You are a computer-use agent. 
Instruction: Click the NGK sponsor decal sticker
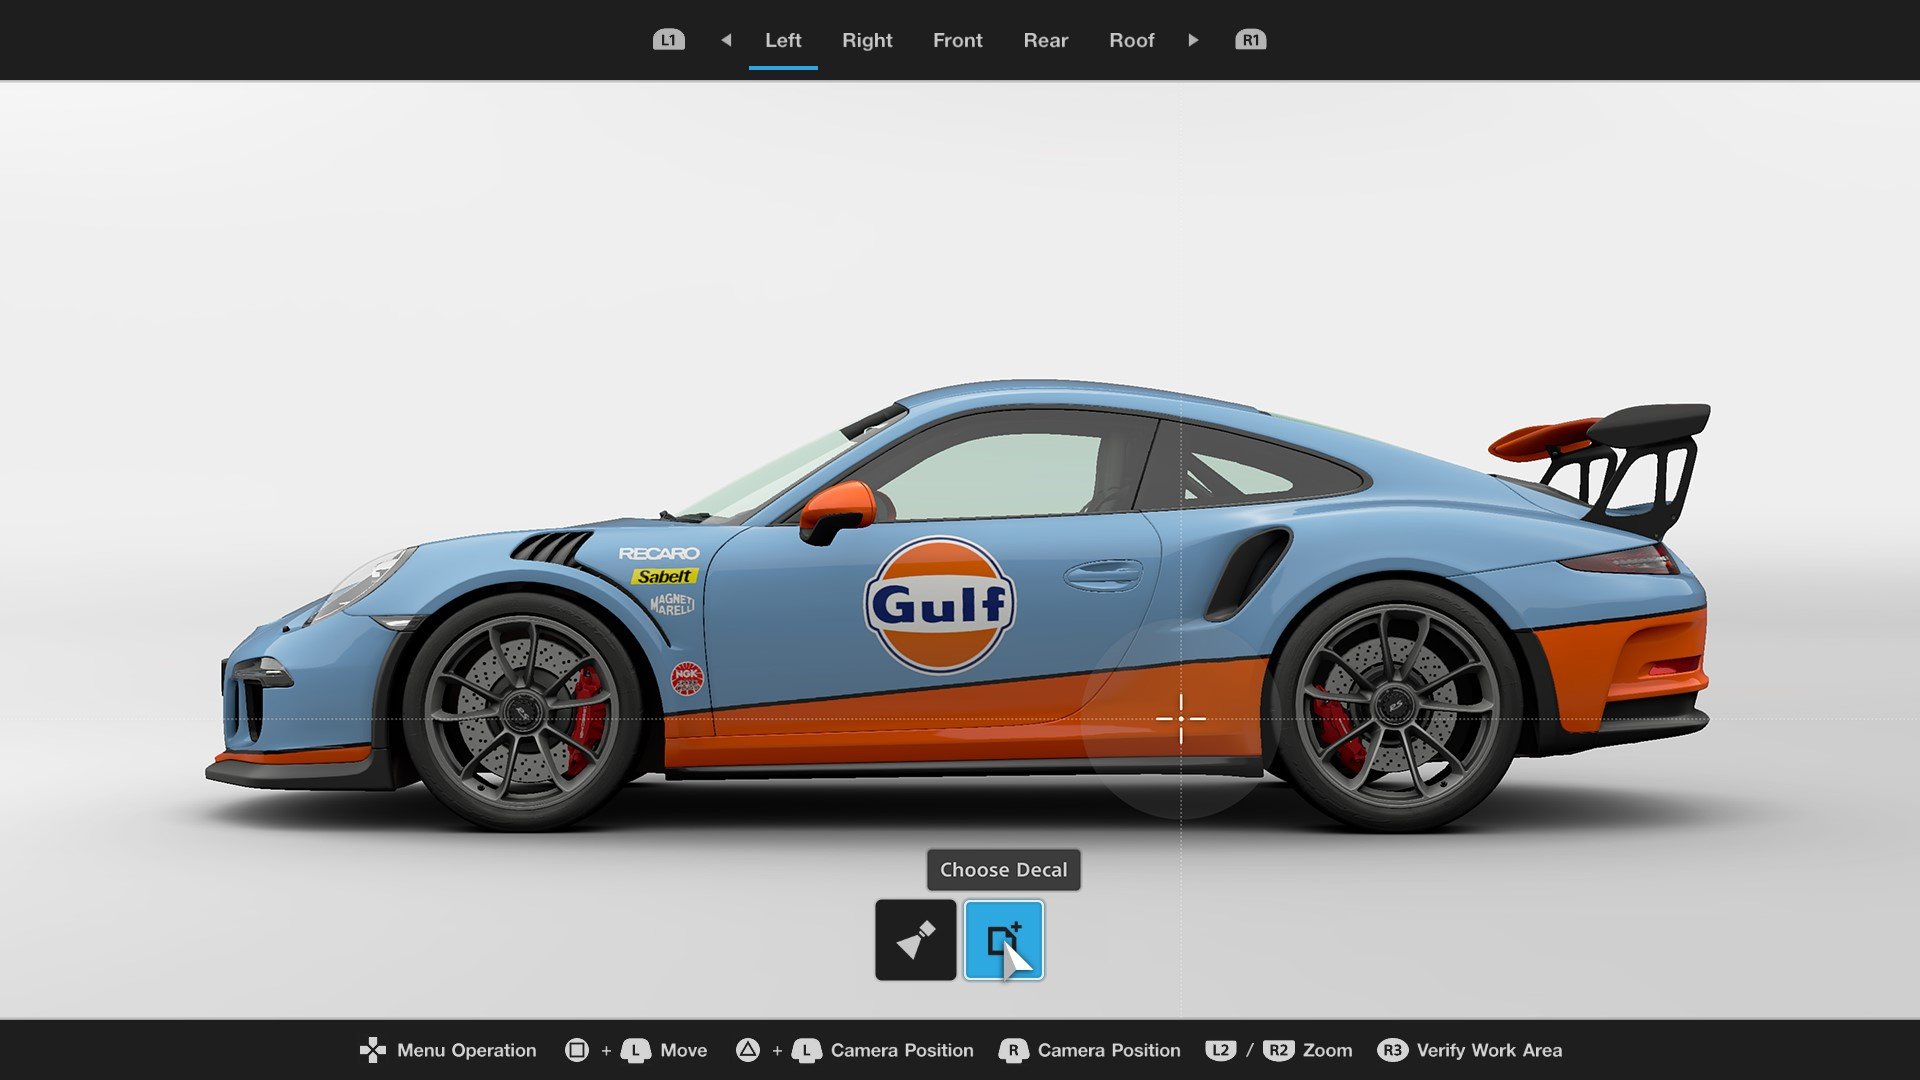pyautogui.click(x=688, y=676)
